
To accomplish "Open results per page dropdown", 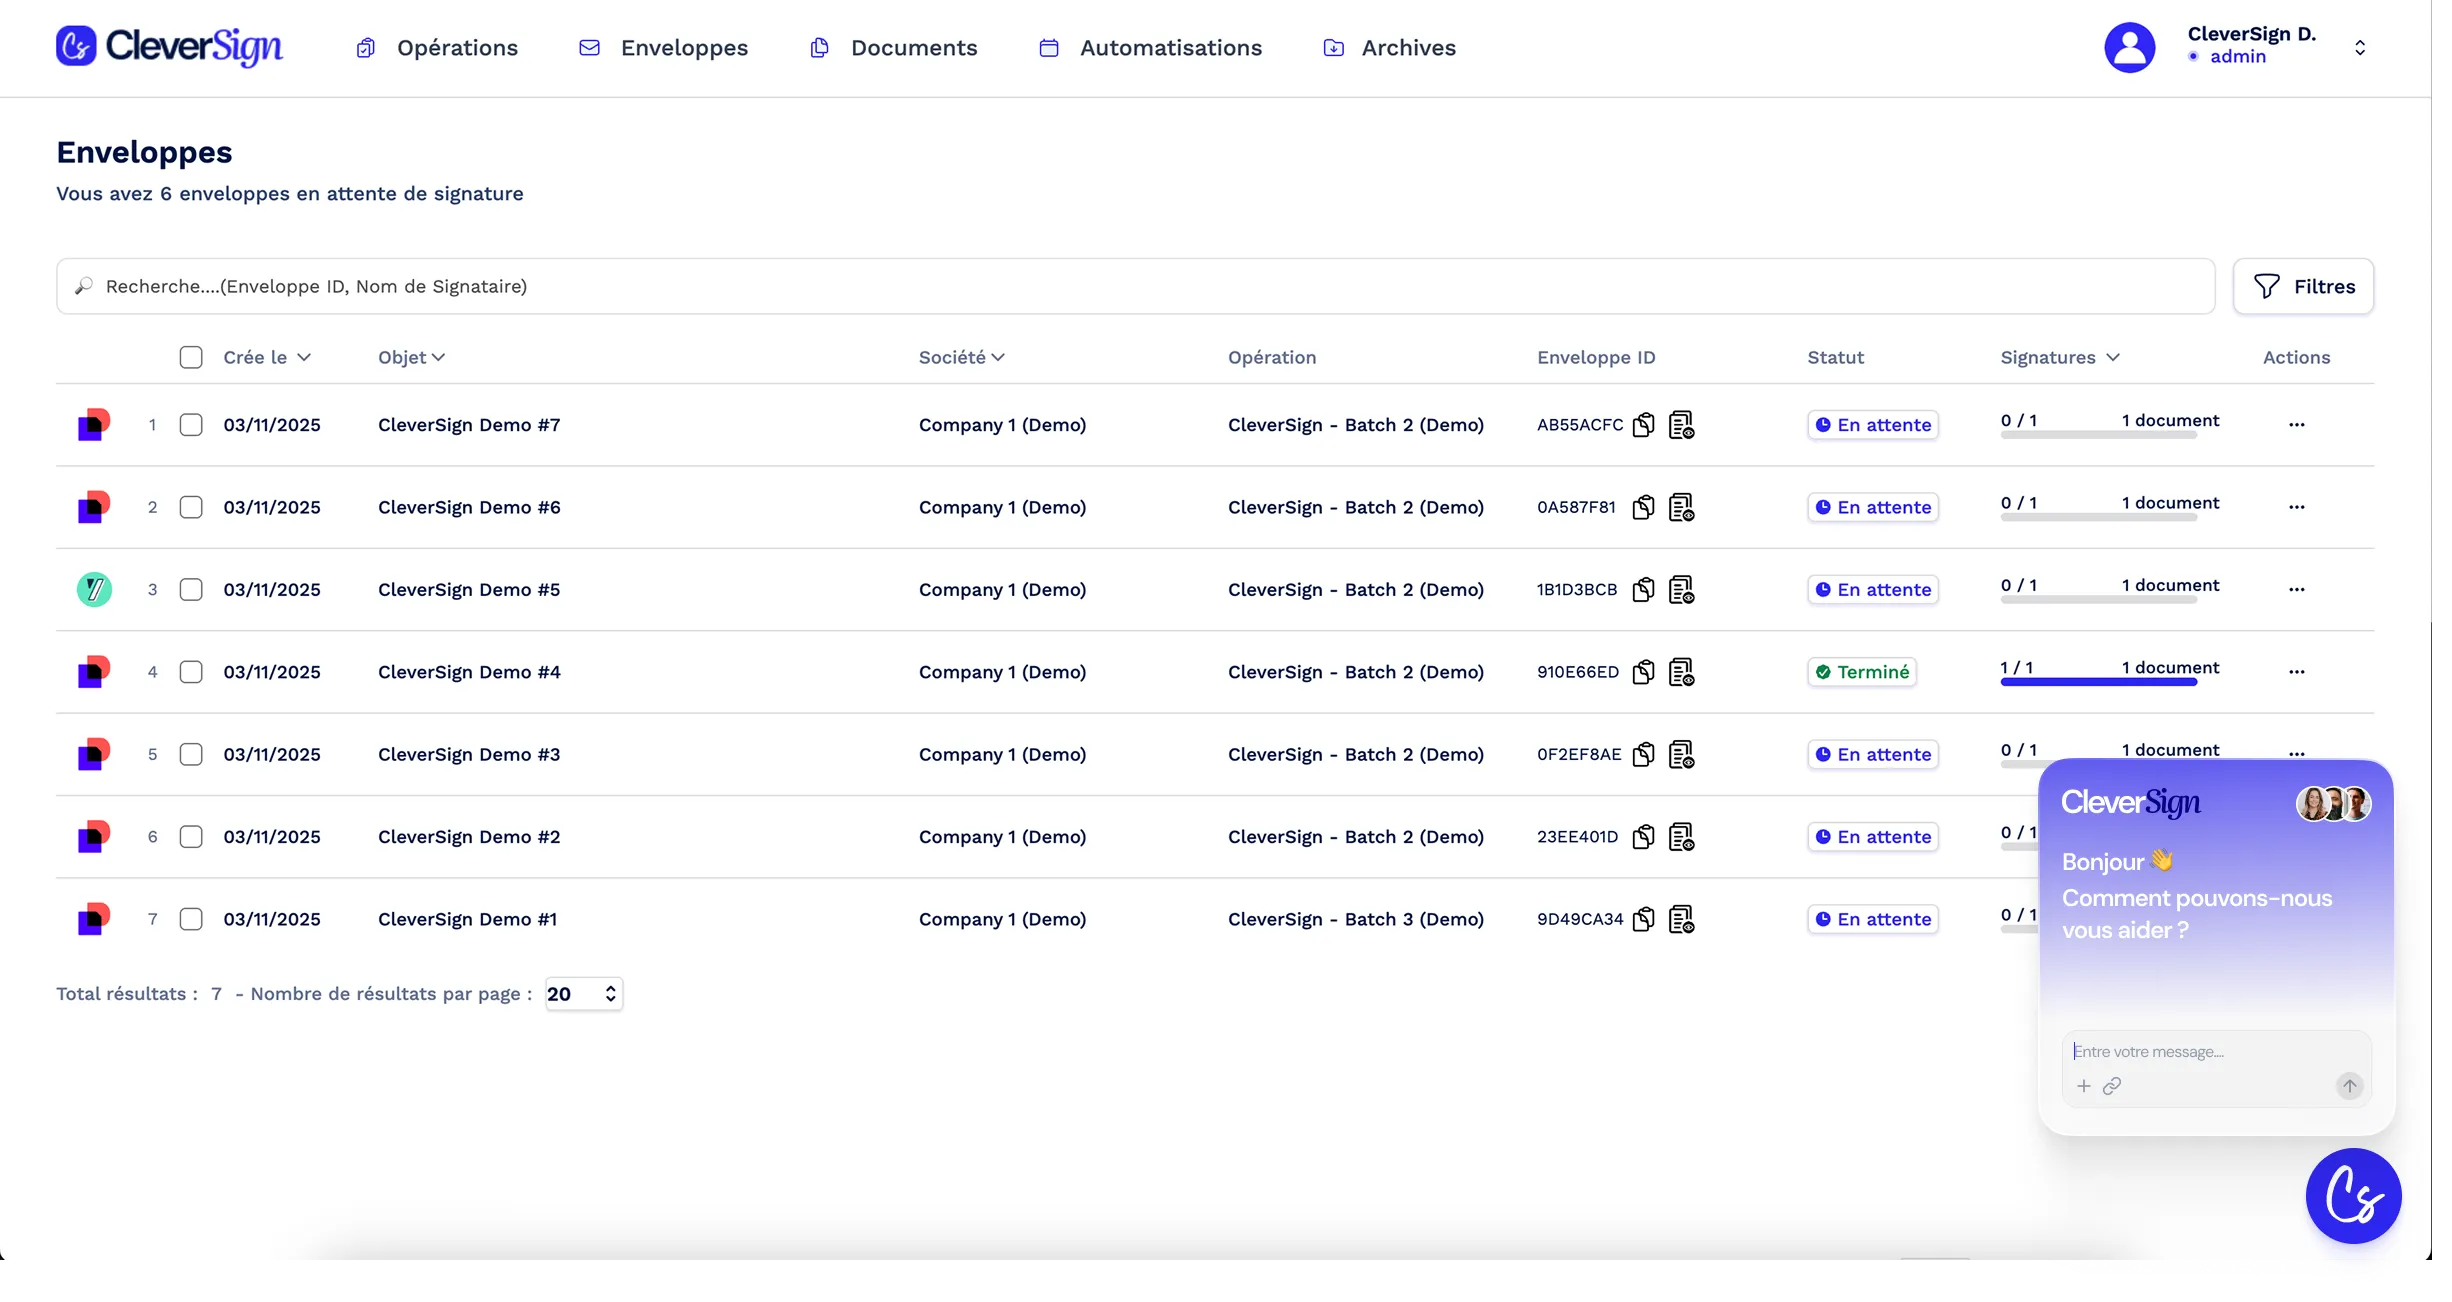I will 583,994.
